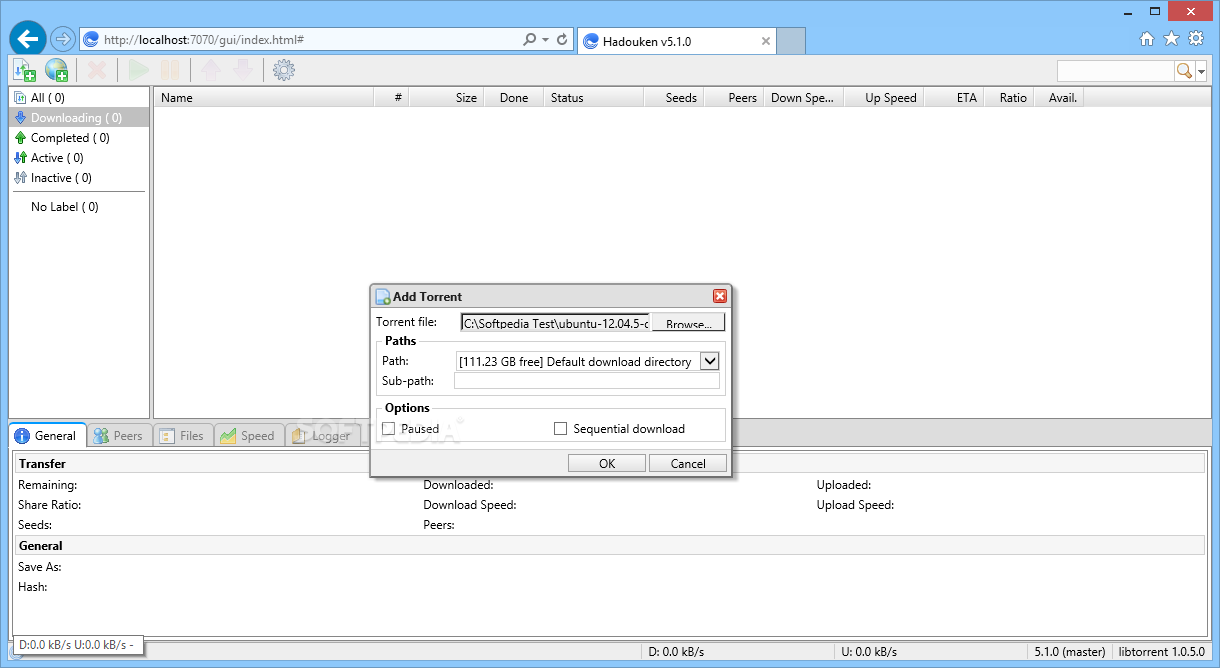
Task: Sort by the ETA column header
Action: tap(954, 98)
